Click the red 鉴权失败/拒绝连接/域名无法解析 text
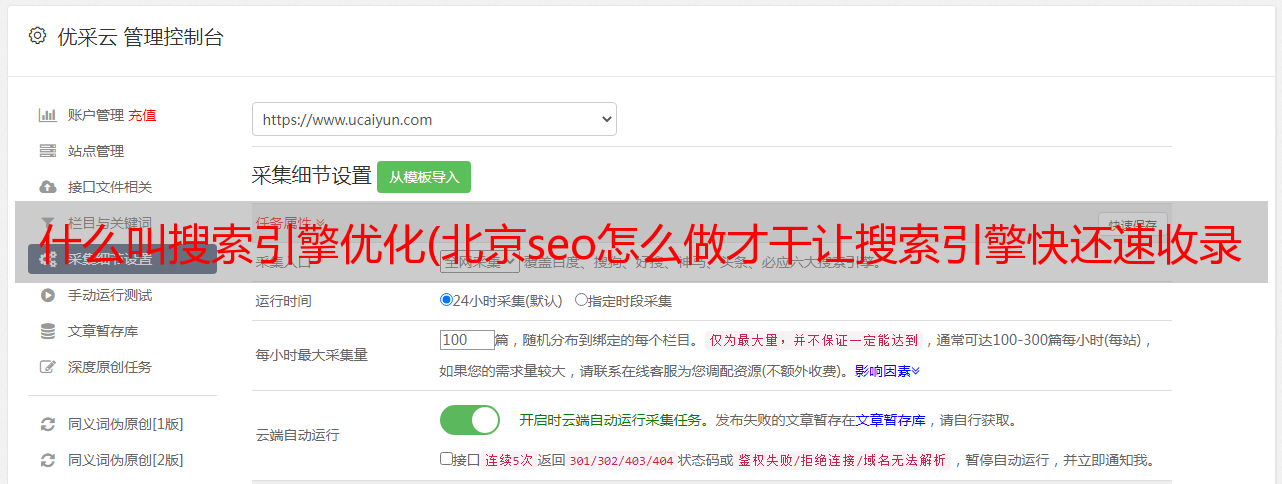This screenshot has width=1282, height=484. point(843,461)
